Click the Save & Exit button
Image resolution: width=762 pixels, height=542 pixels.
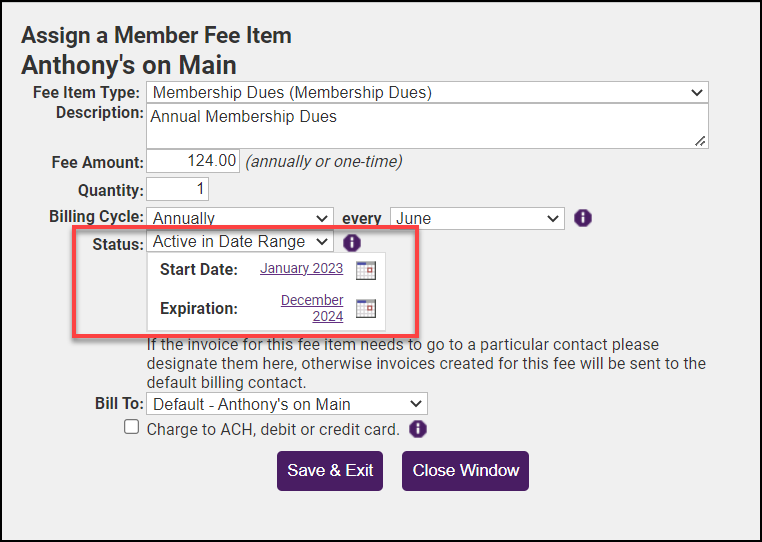pyautogui.click(x=330, y=470)
